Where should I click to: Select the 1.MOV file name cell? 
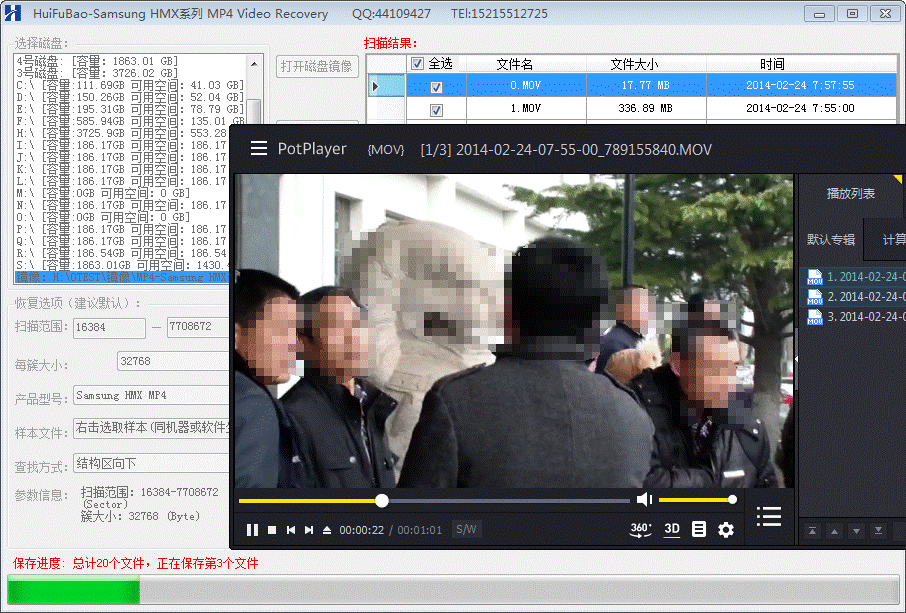[526, 108]
